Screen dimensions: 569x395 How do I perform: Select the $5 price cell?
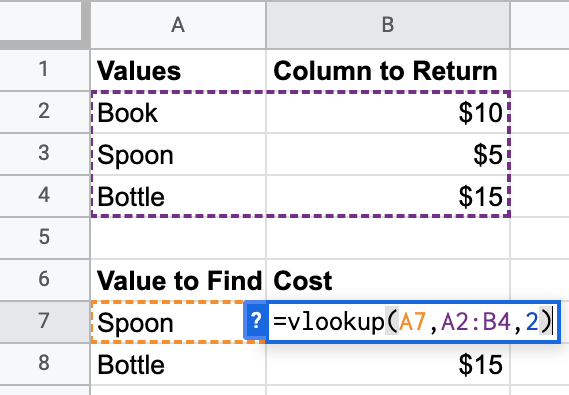(x=388, y=154)
